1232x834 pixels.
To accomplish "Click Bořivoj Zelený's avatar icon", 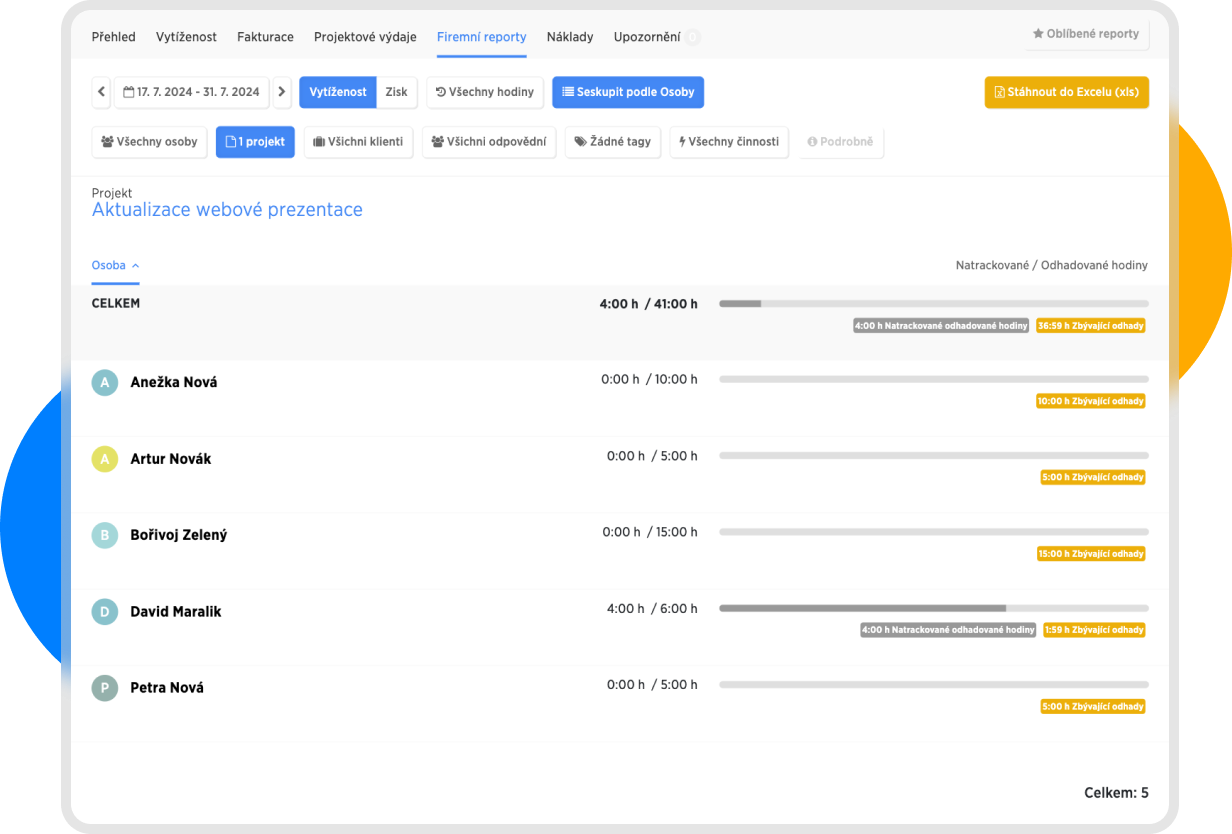I will 105,535.
